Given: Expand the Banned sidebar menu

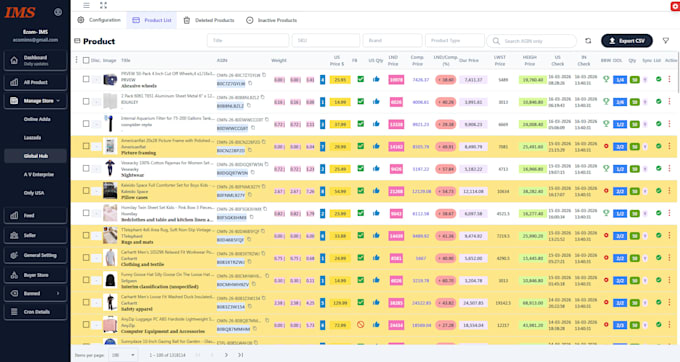Looking at the screenshot, I should click(x=35, y=294).
